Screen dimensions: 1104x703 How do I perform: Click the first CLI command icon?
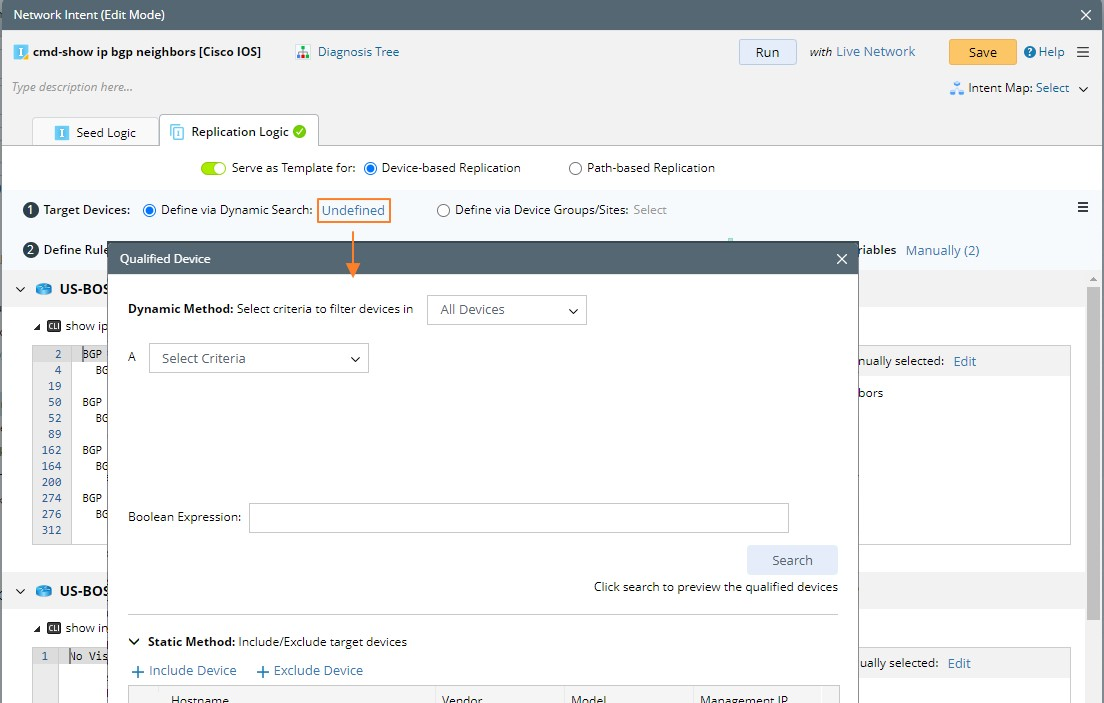click(54, 326)
